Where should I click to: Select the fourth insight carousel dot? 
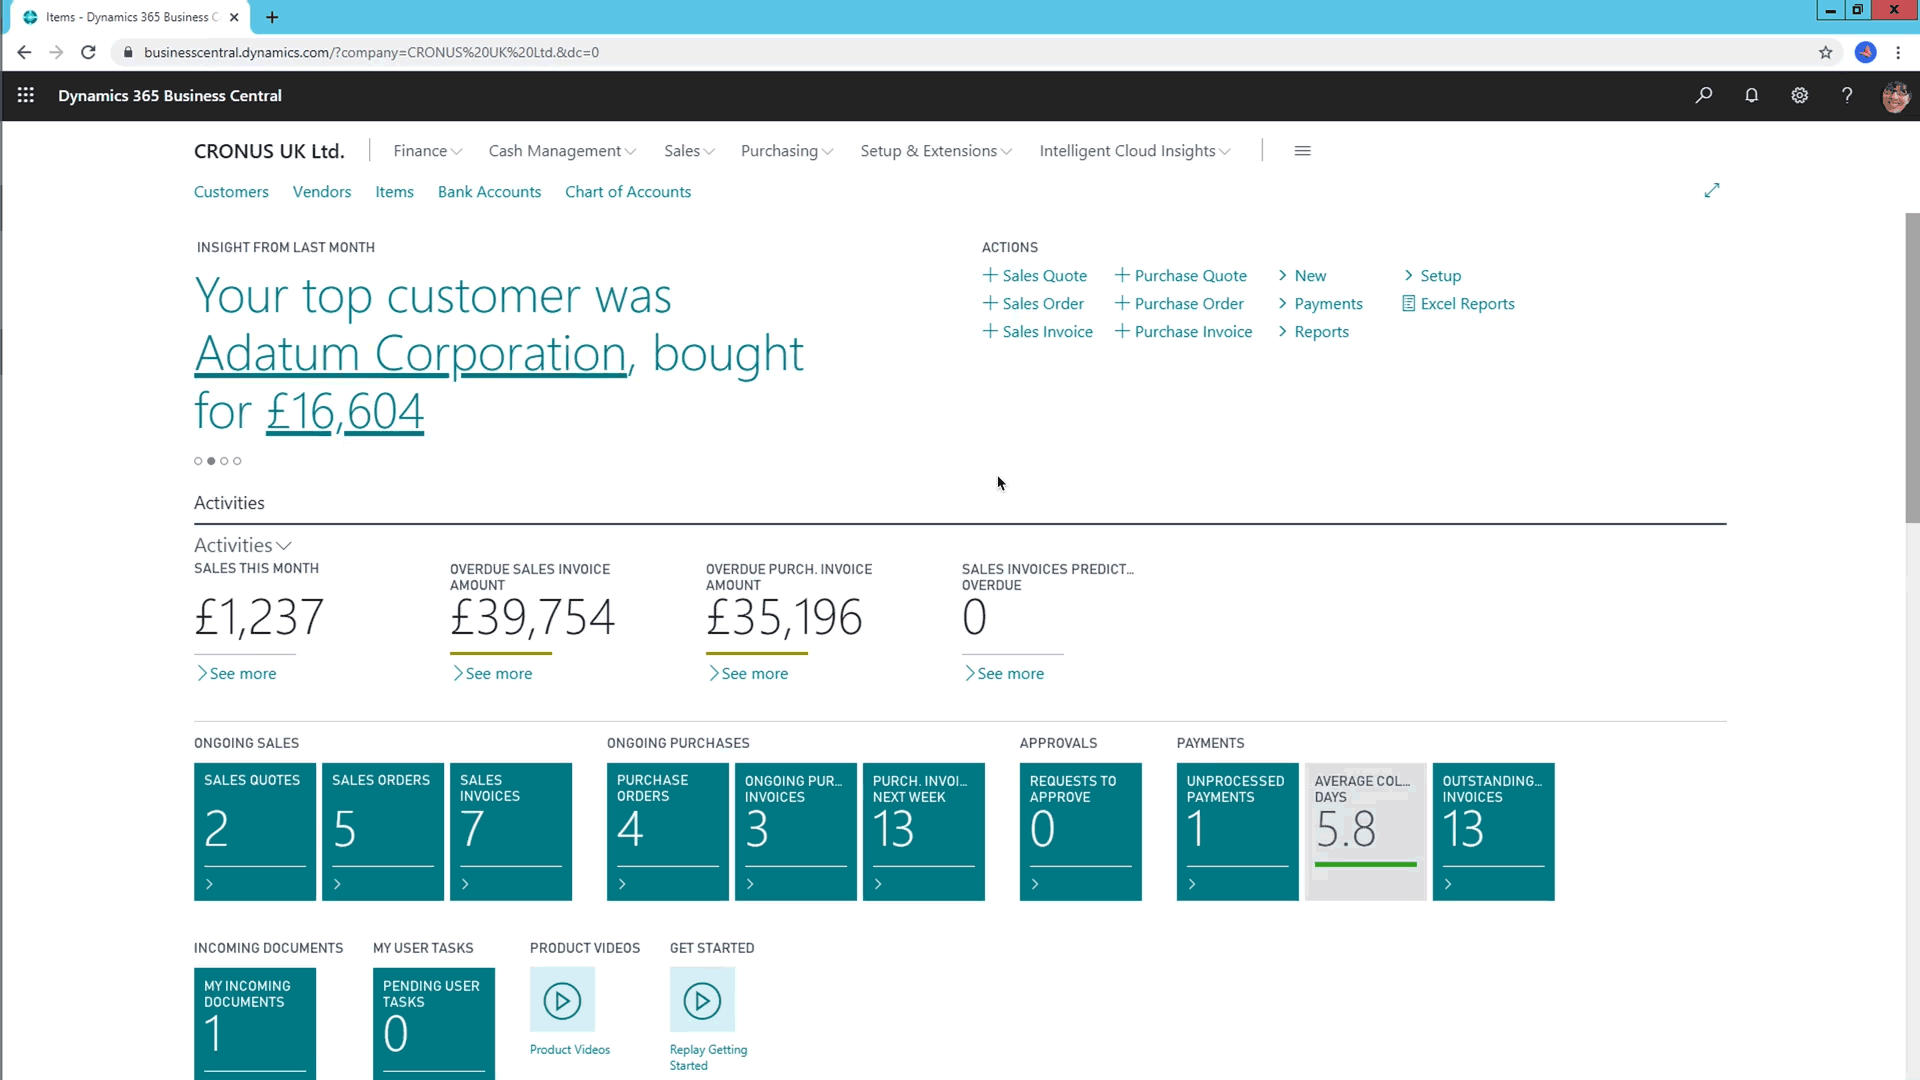point(237,461)
